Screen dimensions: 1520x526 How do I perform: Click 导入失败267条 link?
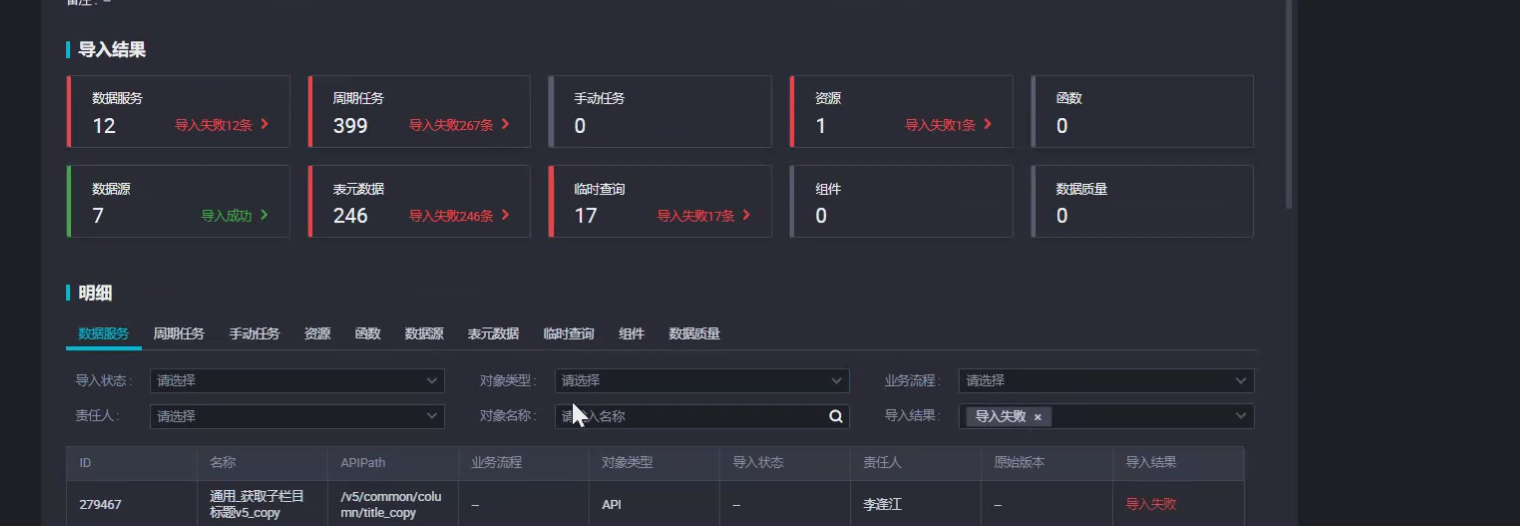(x=451, y=125)
